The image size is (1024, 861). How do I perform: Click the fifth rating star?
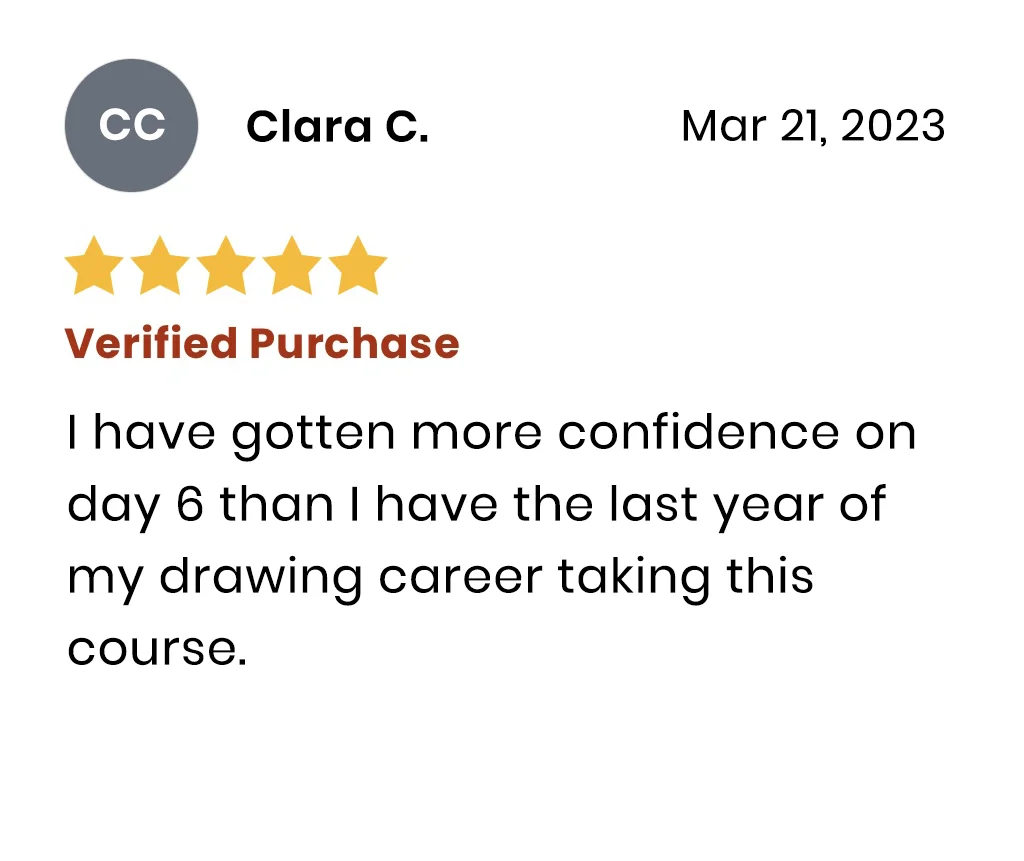(x=357, y=267)
